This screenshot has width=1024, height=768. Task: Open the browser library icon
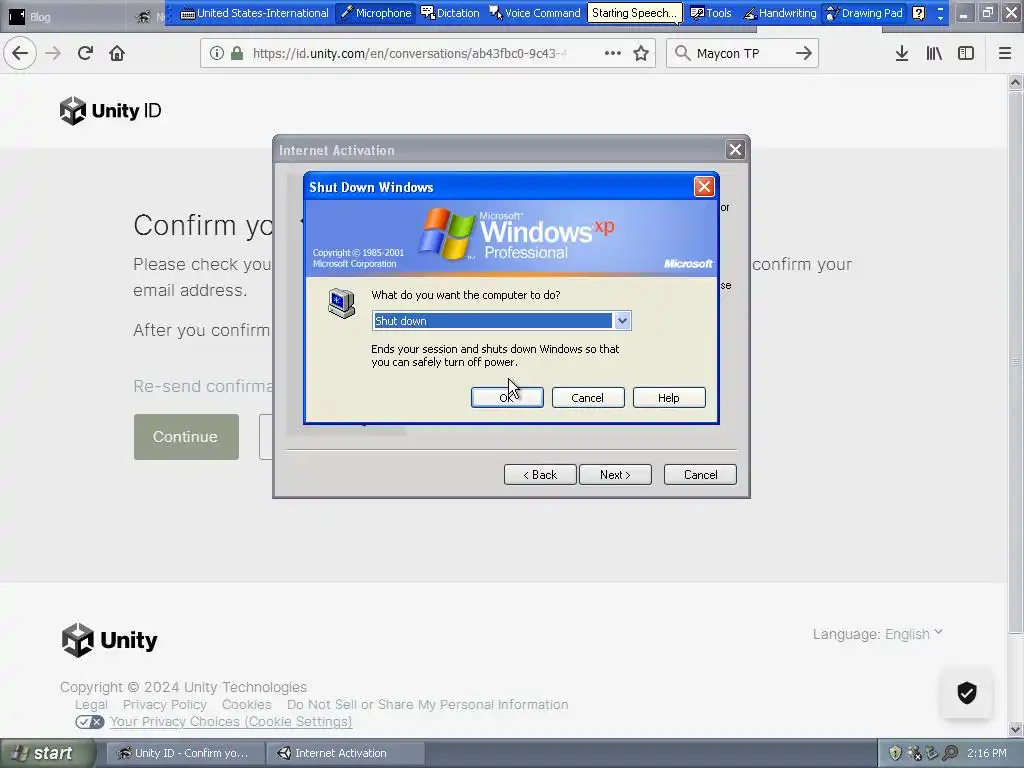click(x=934, y=53)
